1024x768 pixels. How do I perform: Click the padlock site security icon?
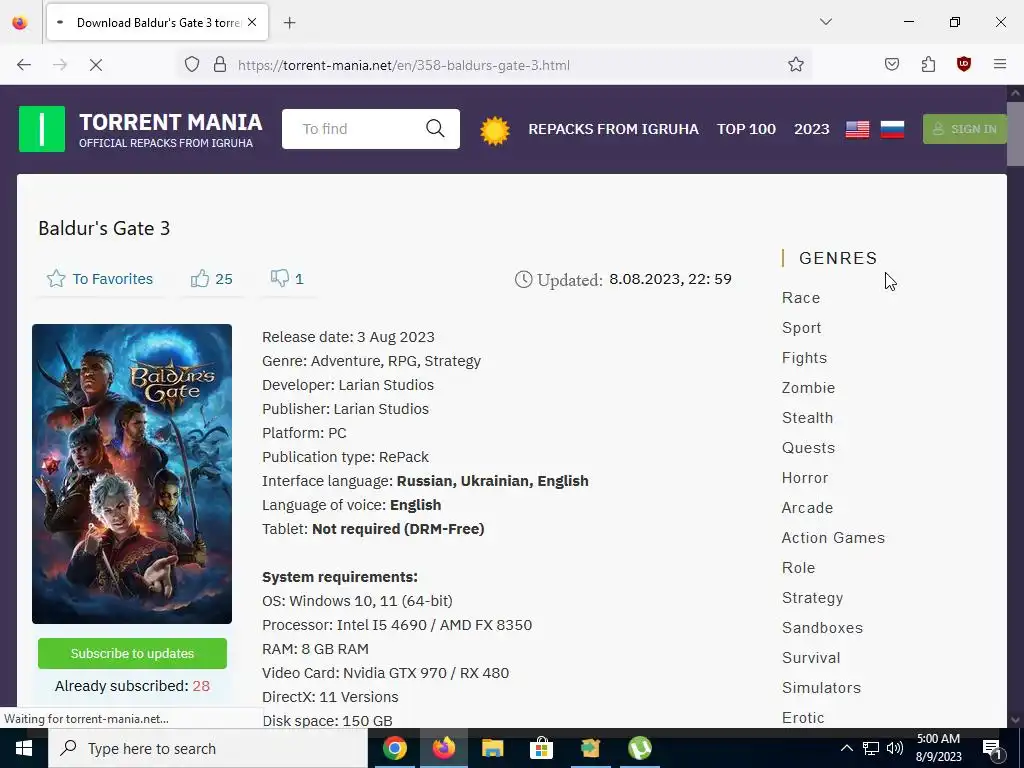tap(220, 65)
